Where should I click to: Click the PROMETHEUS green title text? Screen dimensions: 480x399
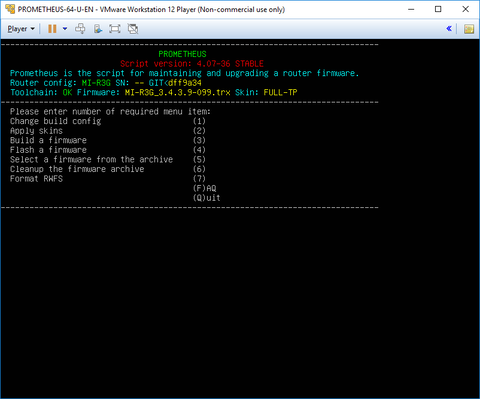tap(182, 54)
